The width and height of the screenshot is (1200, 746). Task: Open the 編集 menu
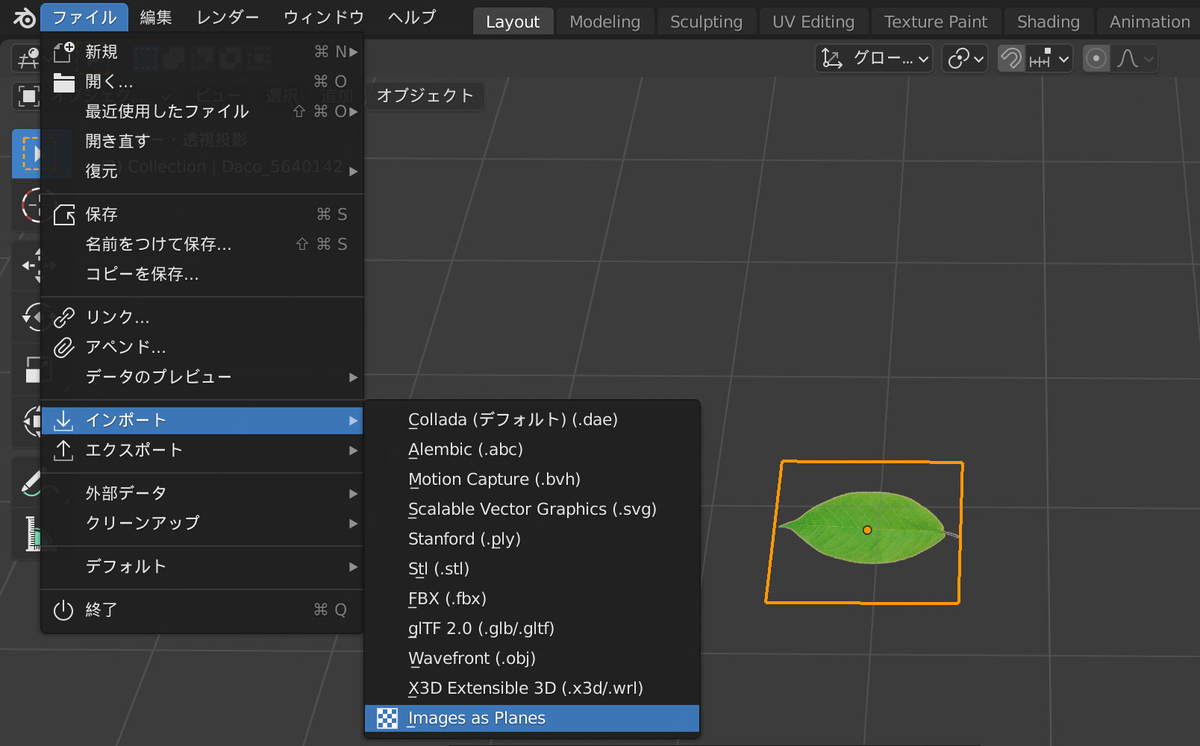pos(156,17)
